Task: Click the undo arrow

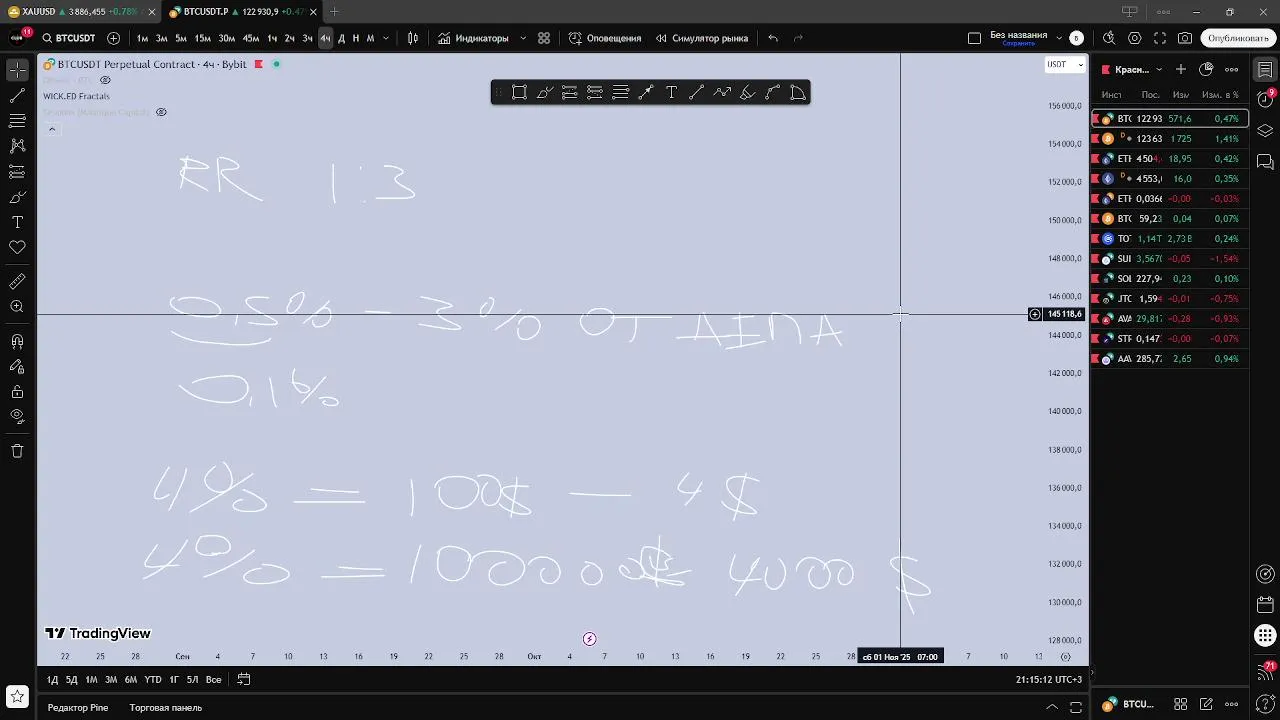Action: click(x=773, y=38)
